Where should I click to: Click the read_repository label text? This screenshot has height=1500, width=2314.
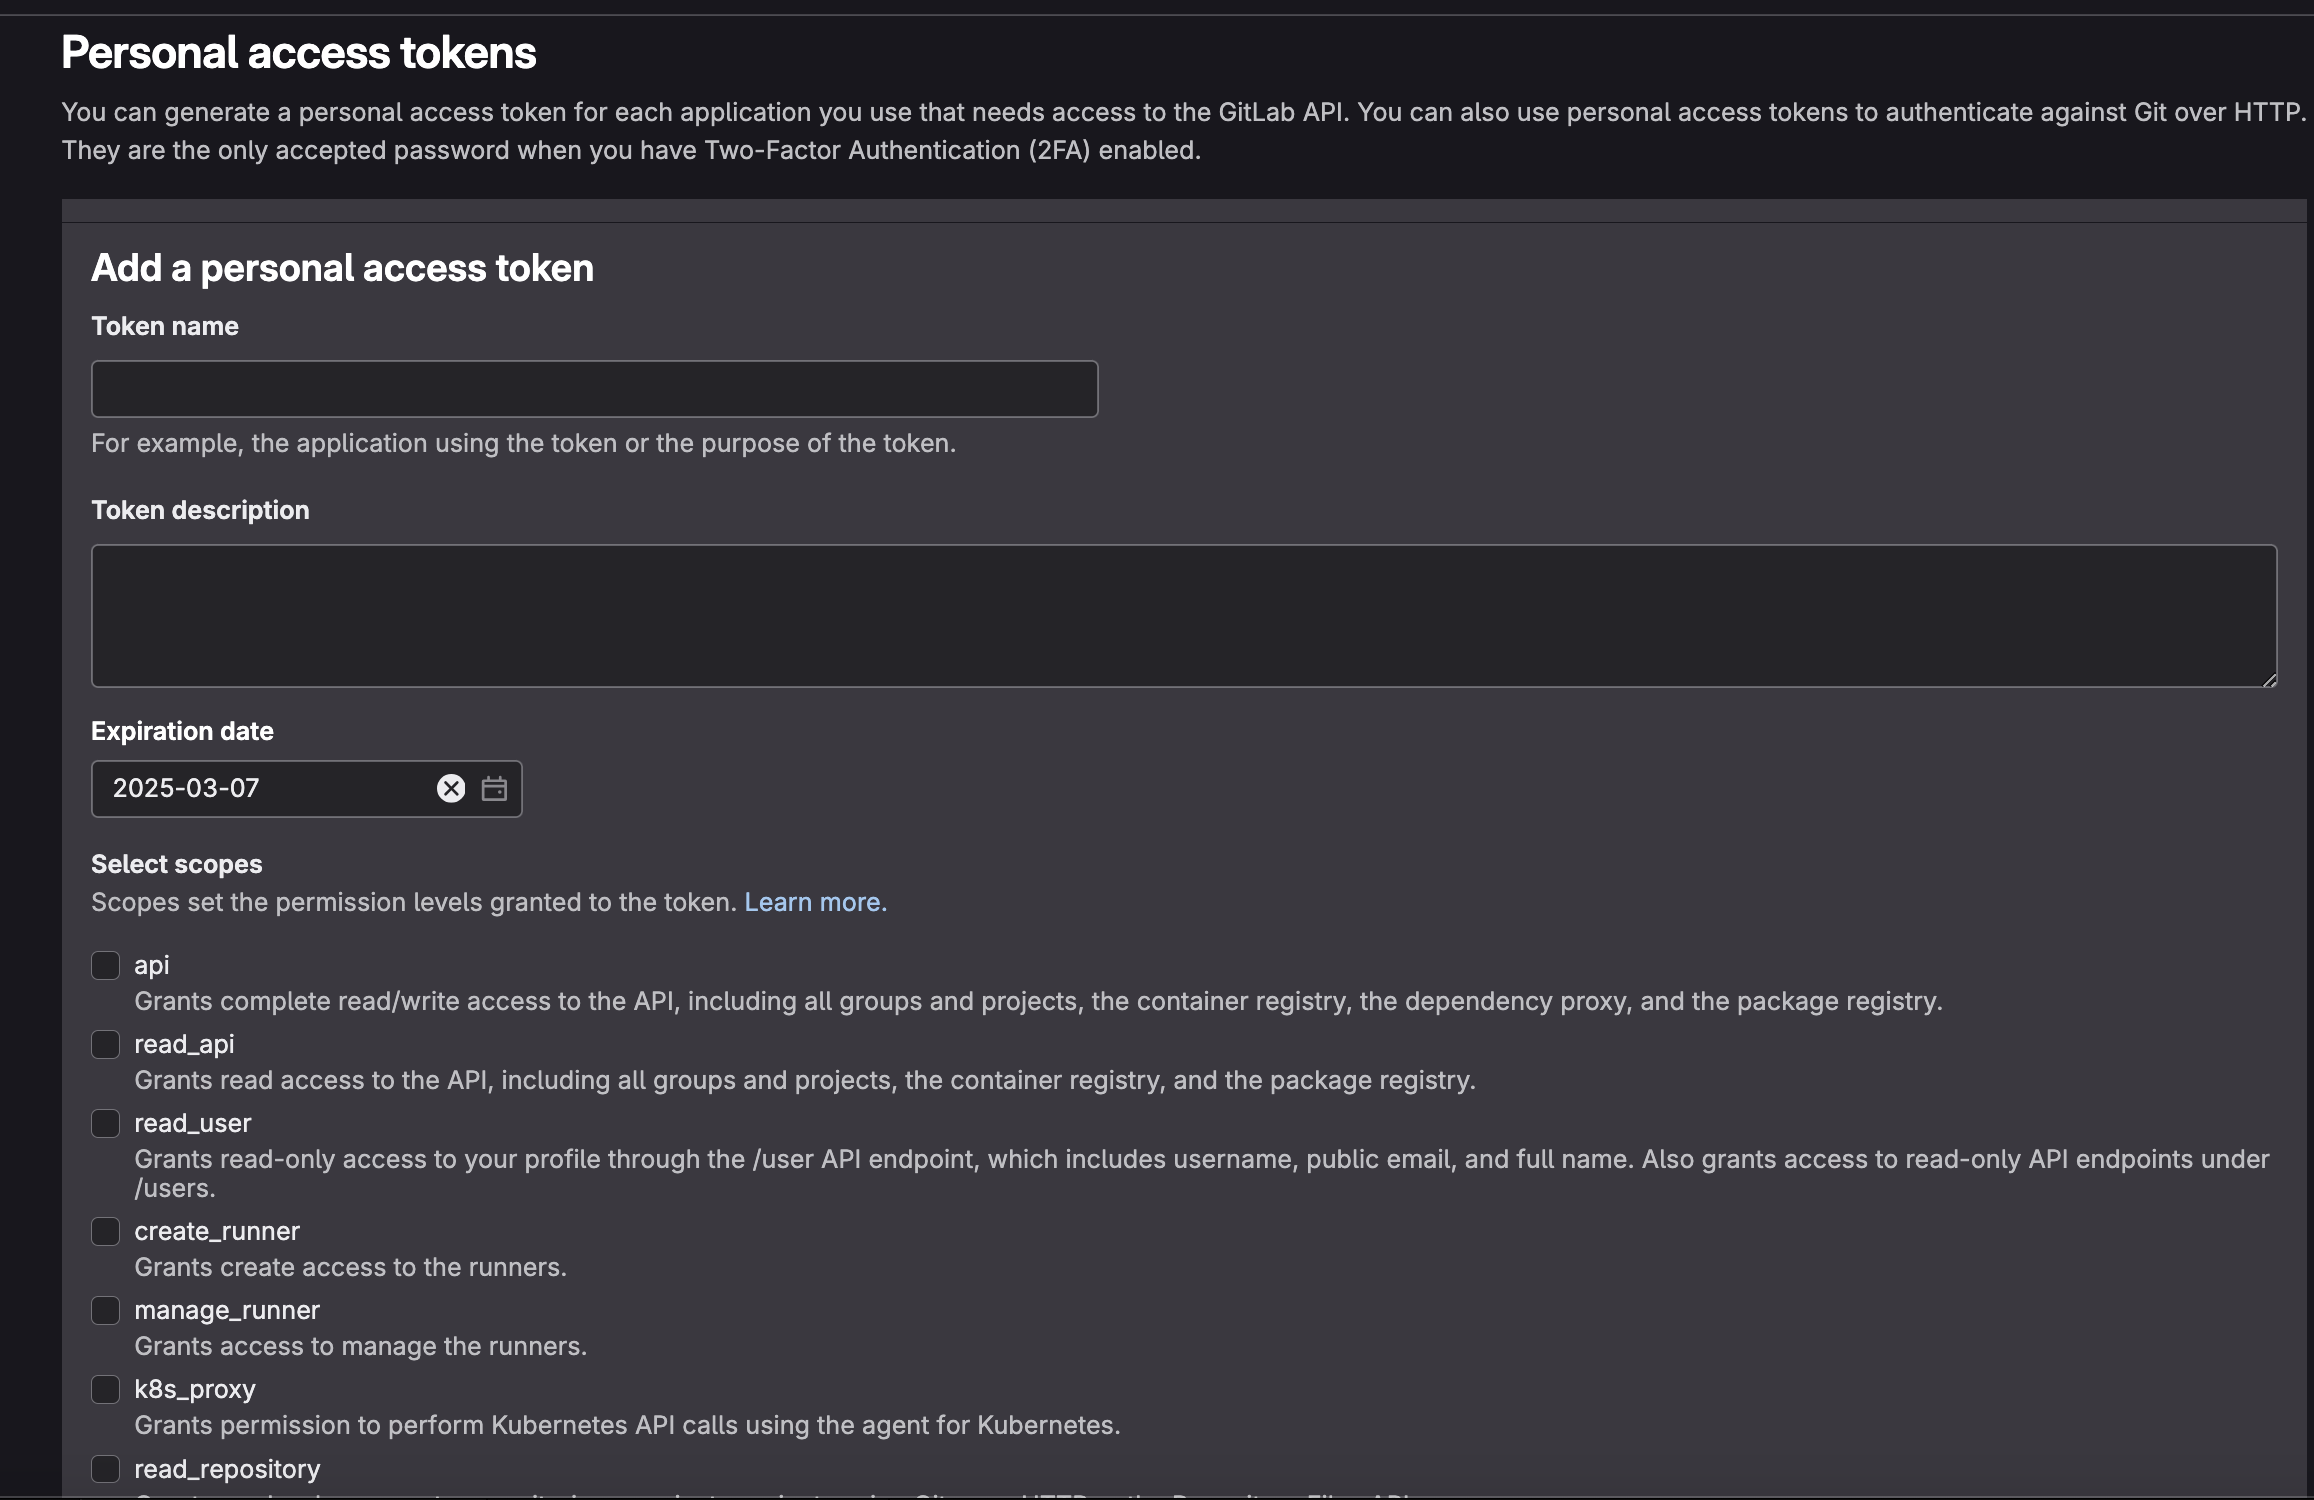(x=227, y=1468)
